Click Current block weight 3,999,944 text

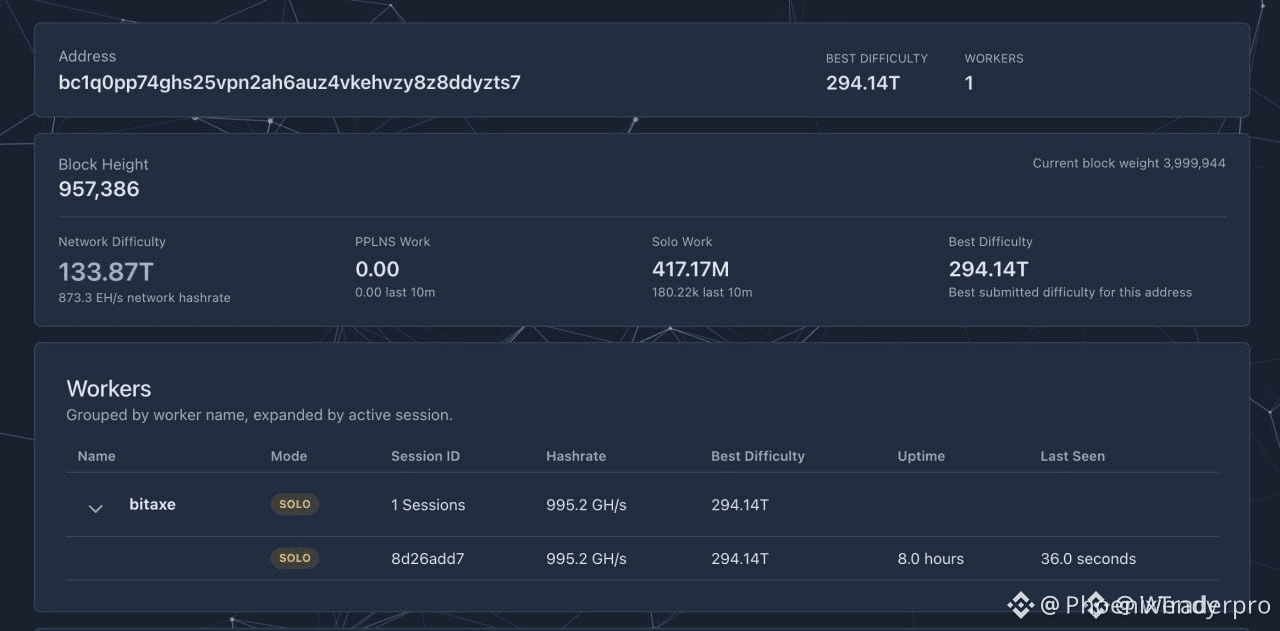click(x=1129, y=163)
